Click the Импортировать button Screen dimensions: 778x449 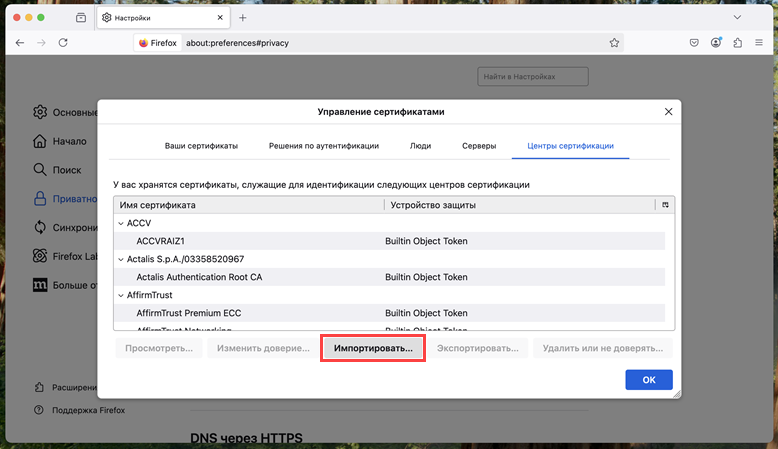click(x=373, y=348)
